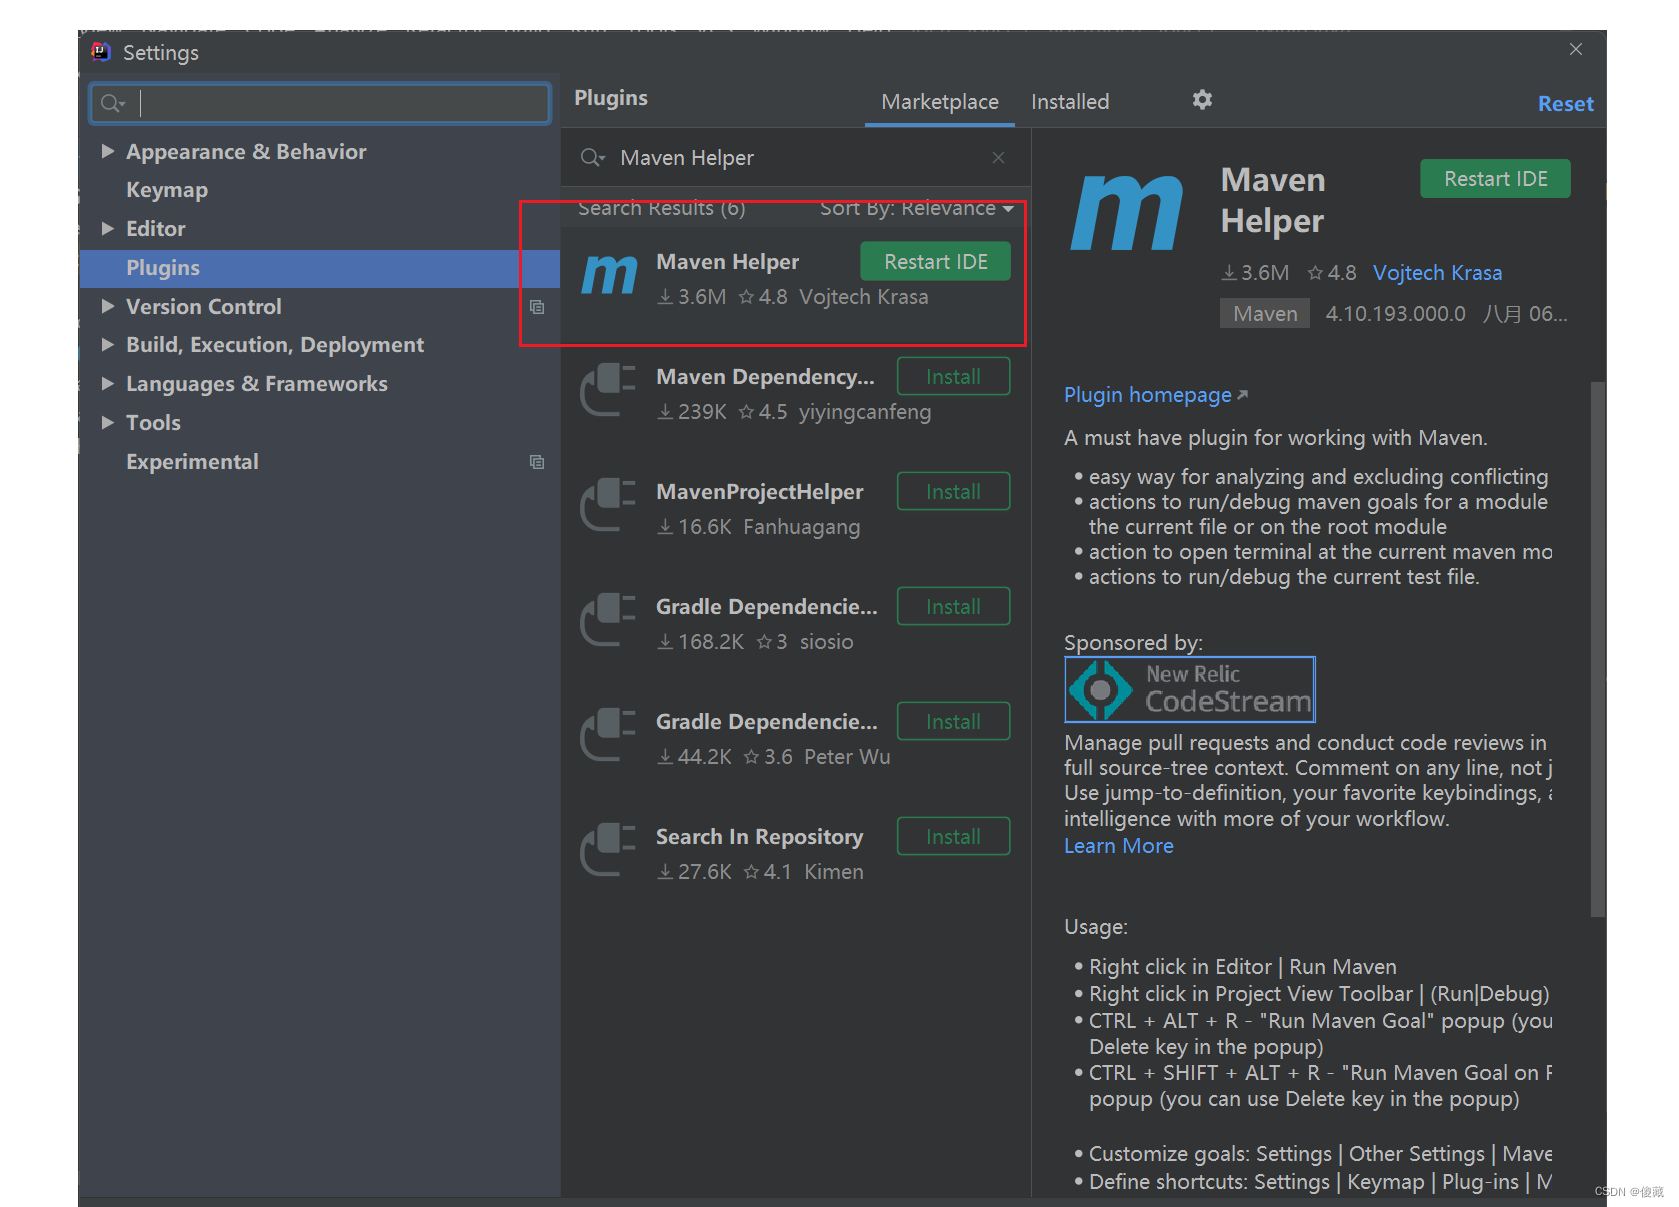
Task: Click the Maven category tag
Action: [1265, 314]
